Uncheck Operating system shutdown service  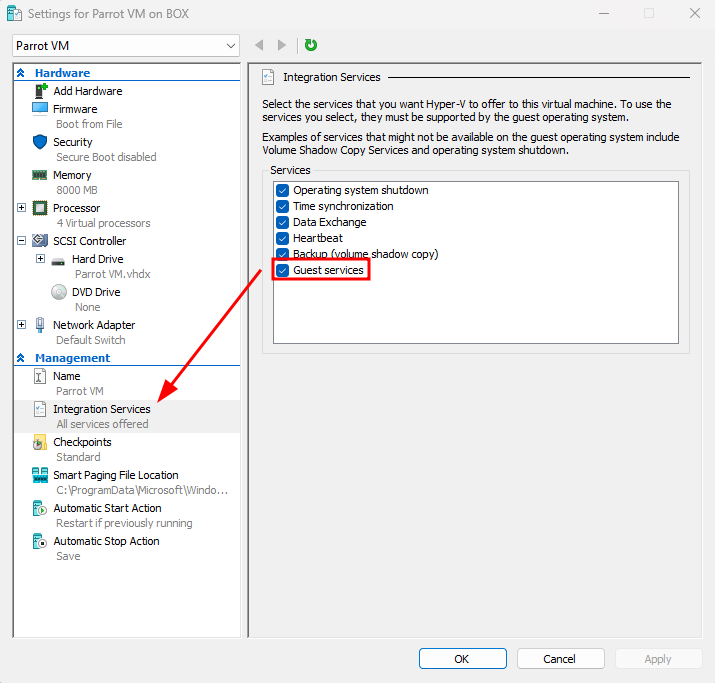(282, 190)
